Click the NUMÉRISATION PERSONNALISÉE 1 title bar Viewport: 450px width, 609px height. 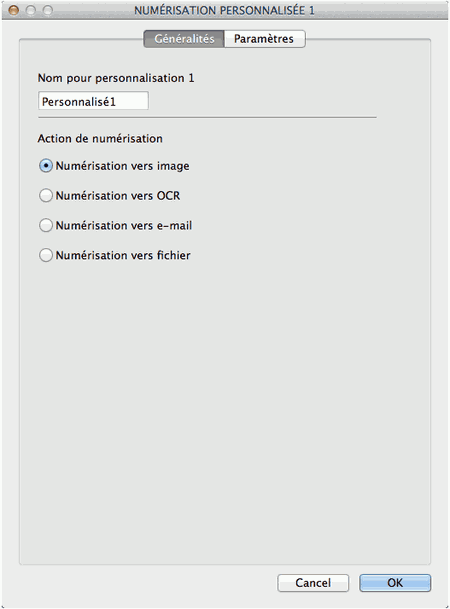pyautogui.click(x=224, y=10)
